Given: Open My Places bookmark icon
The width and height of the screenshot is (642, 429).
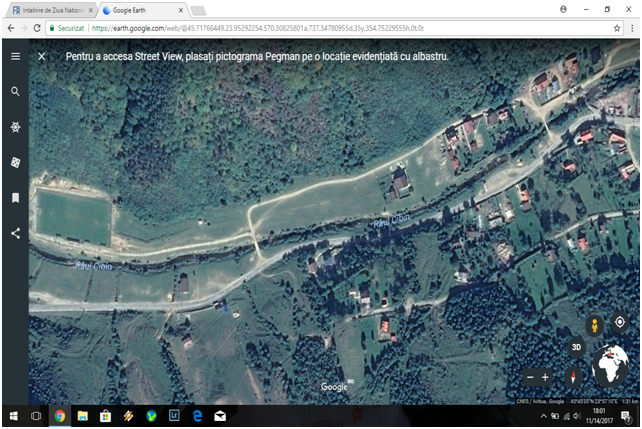Looking at the screenshot, I should click(15, 198).
